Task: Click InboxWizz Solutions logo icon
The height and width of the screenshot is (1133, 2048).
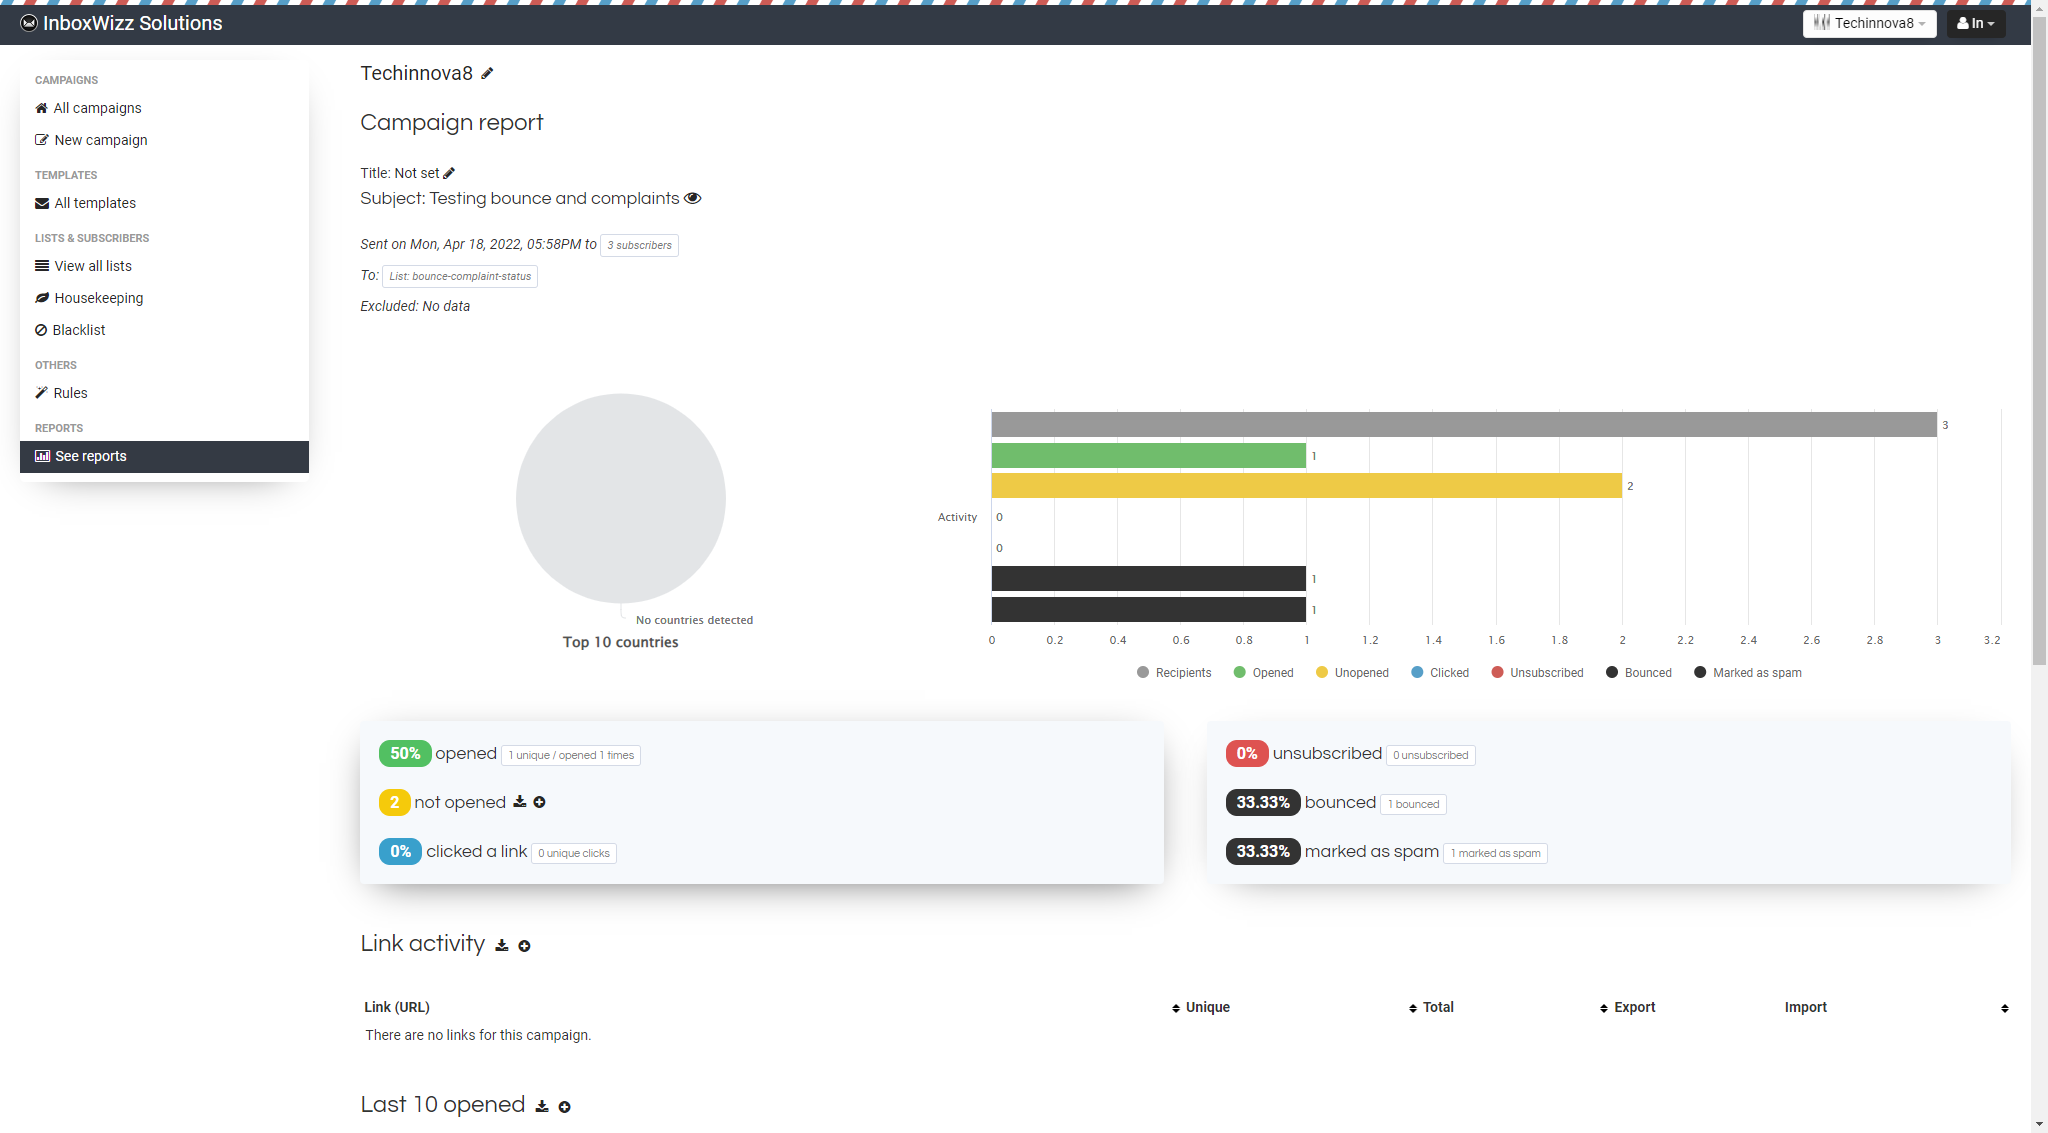Action: [29, 23]
